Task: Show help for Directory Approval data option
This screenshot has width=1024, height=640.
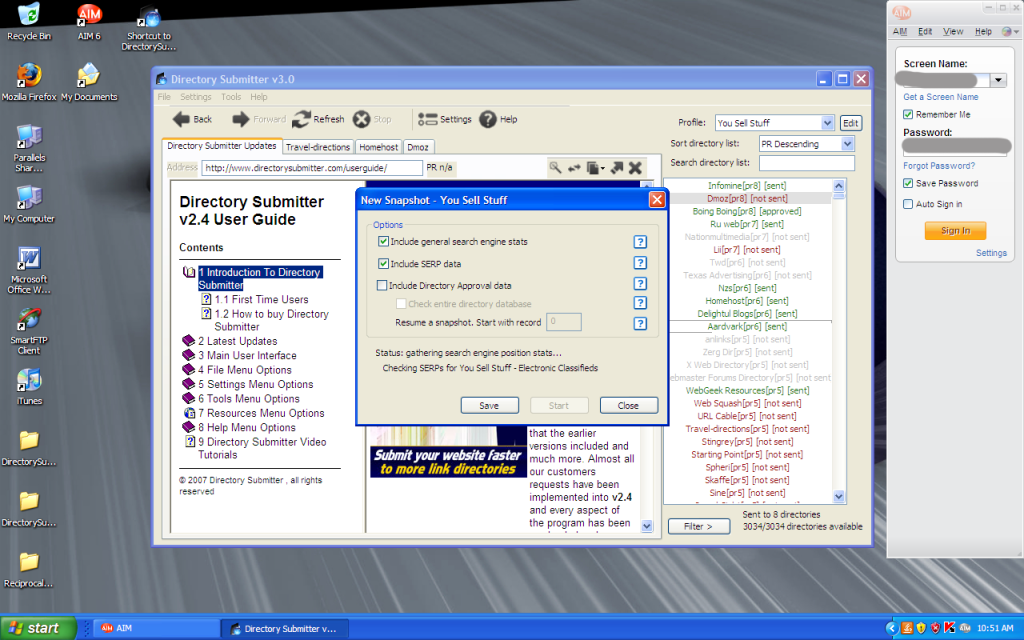Action: [640, 283]
